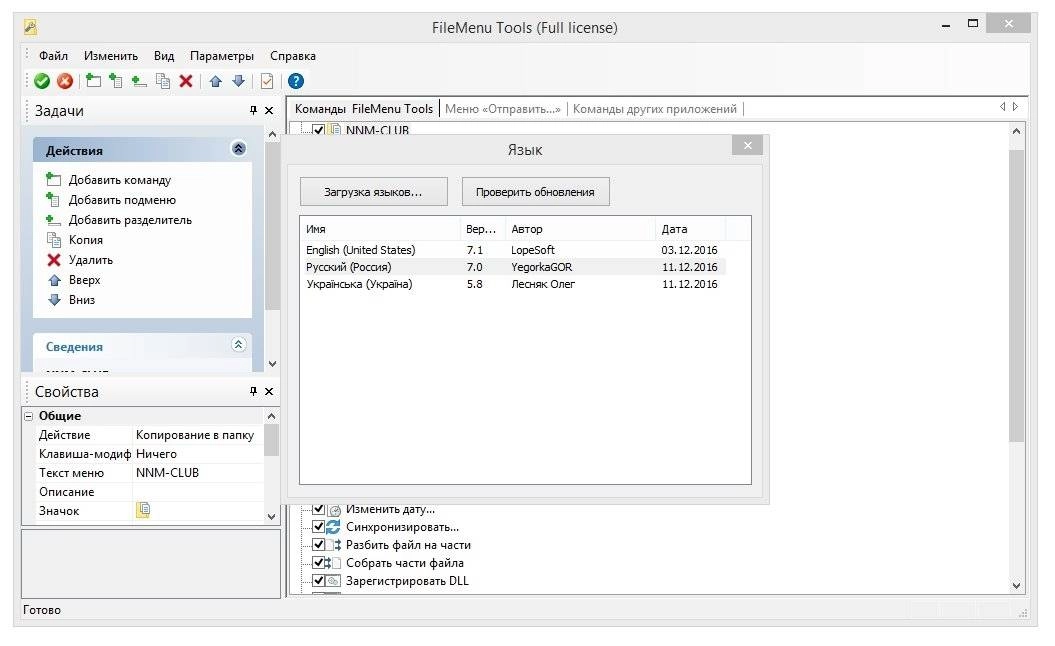The height and width of the screenshot is (646, 1055).
Task: Cancel changes with the red circle X icon
Action: point(65,81)
